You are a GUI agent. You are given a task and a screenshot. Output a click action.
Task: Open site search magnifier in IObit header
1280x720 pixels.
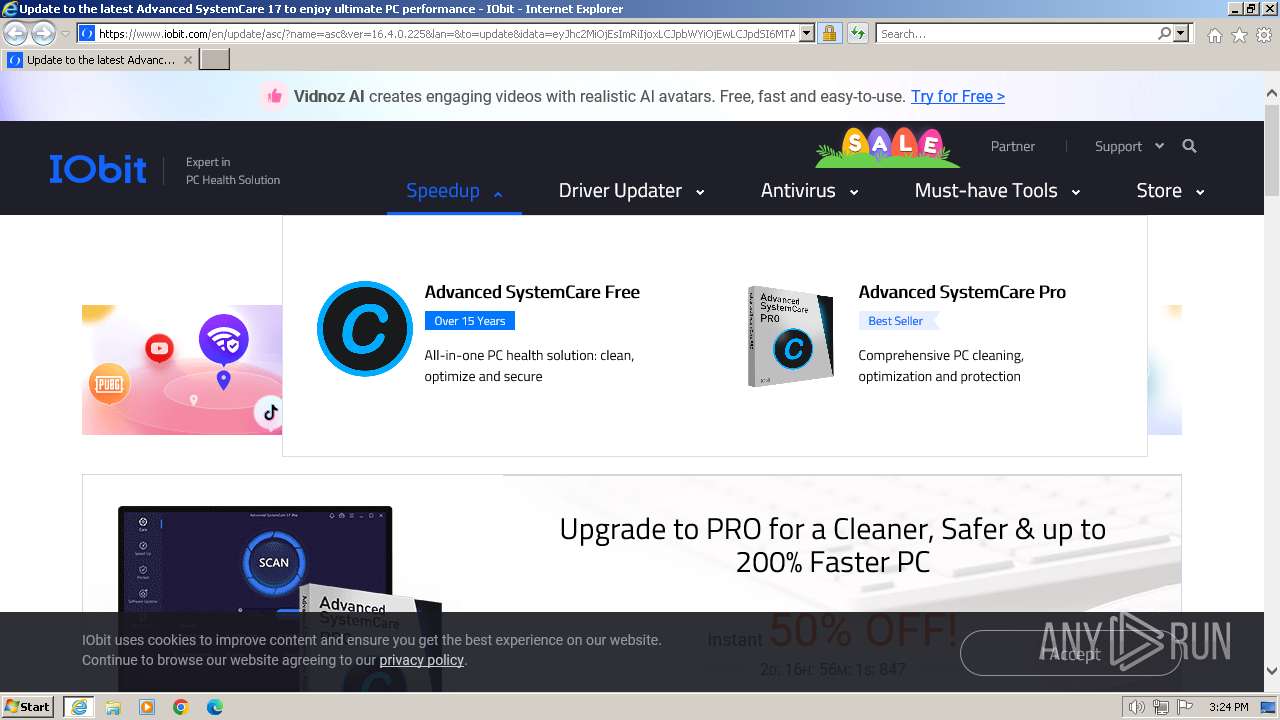(x=1189, y=146)
